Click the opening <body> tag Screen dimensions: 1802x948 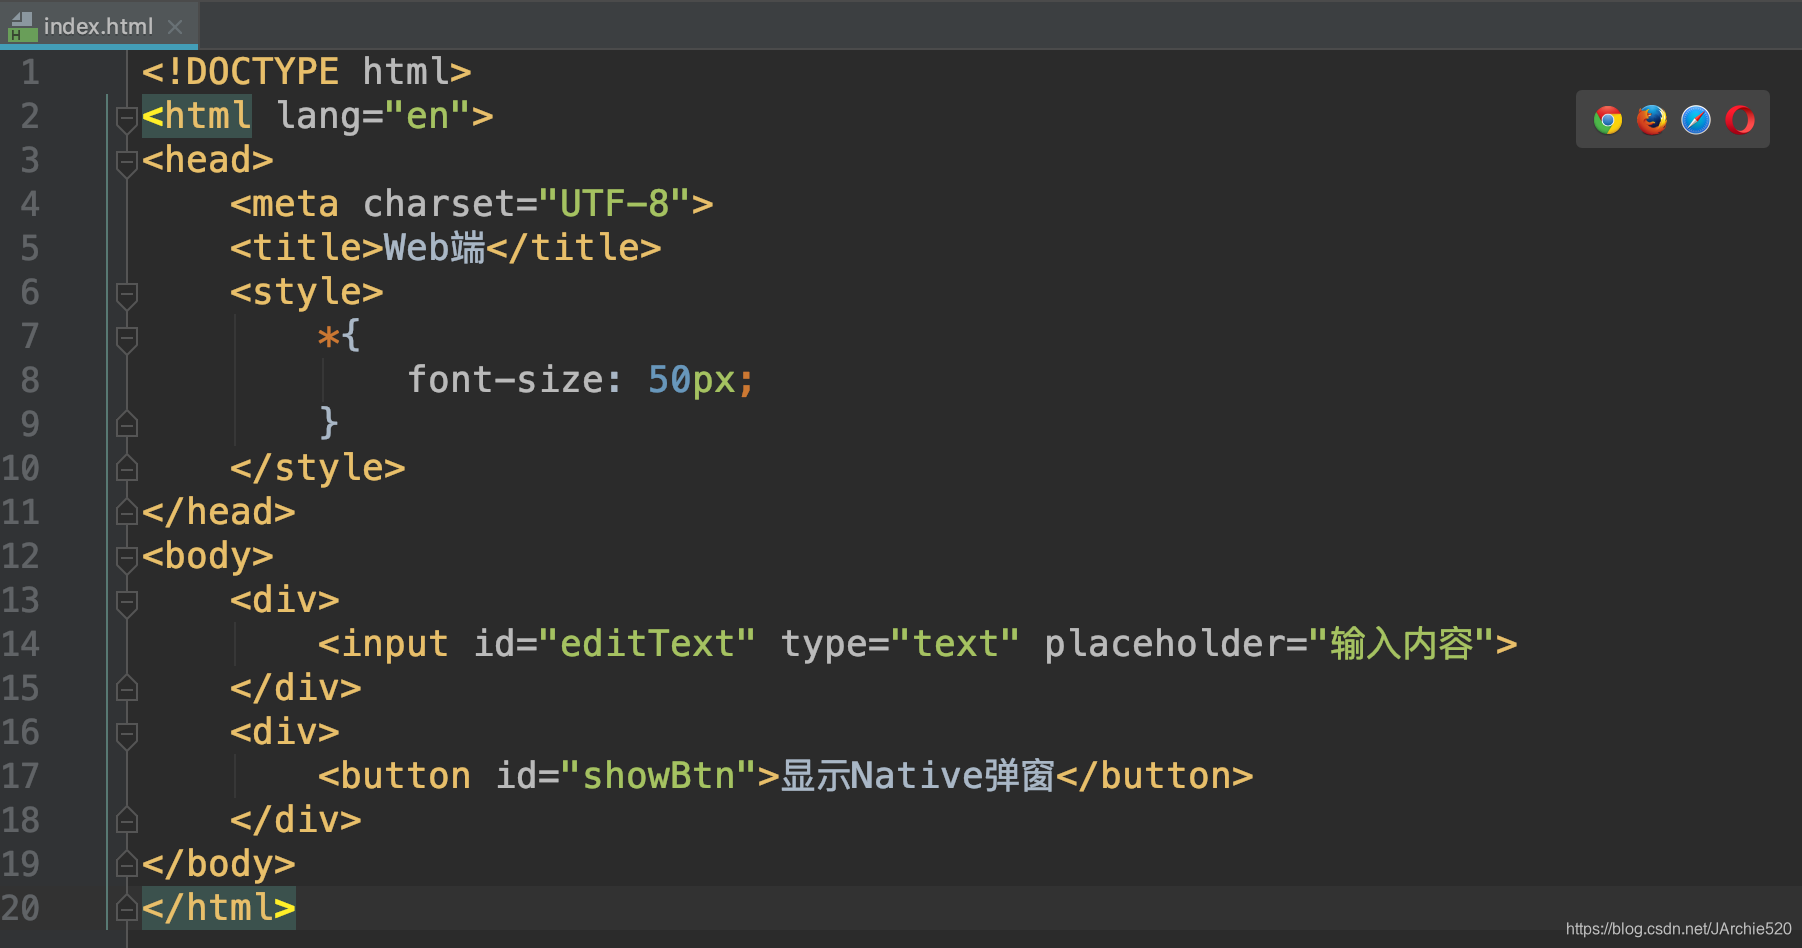point(208,556)
